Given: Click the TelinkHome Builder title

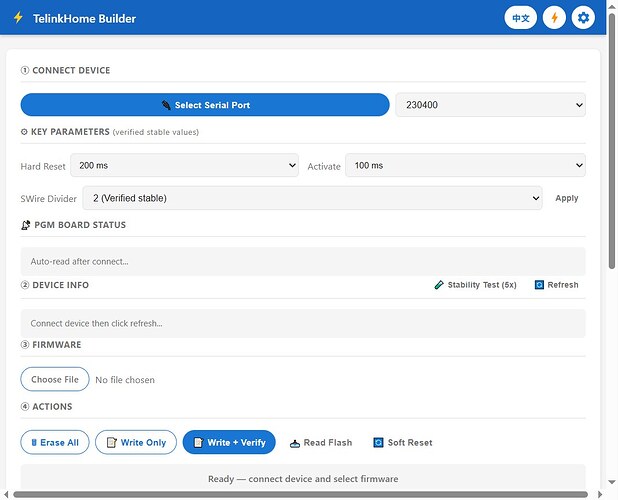Looking at the screenshot, I should click(x=84, y=19).
